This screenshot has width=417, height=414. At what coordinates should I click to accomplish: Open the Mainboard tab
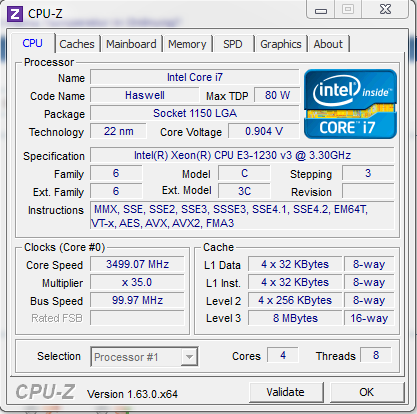coord(131,44)
